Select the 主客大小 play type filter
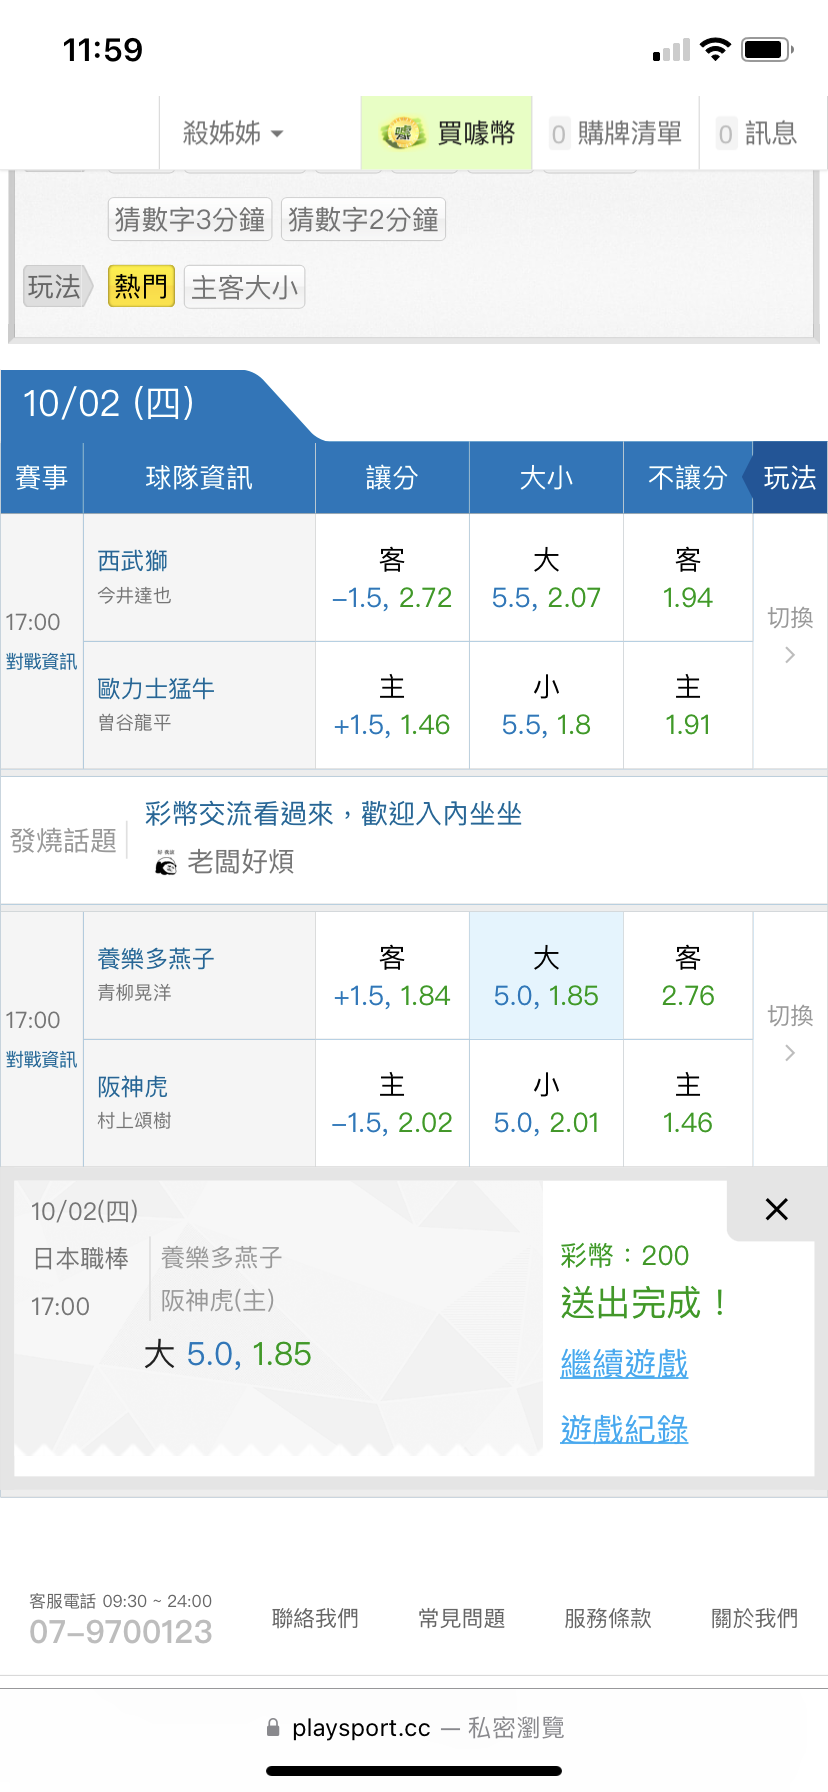828x1792 pixels. point(244,288)
